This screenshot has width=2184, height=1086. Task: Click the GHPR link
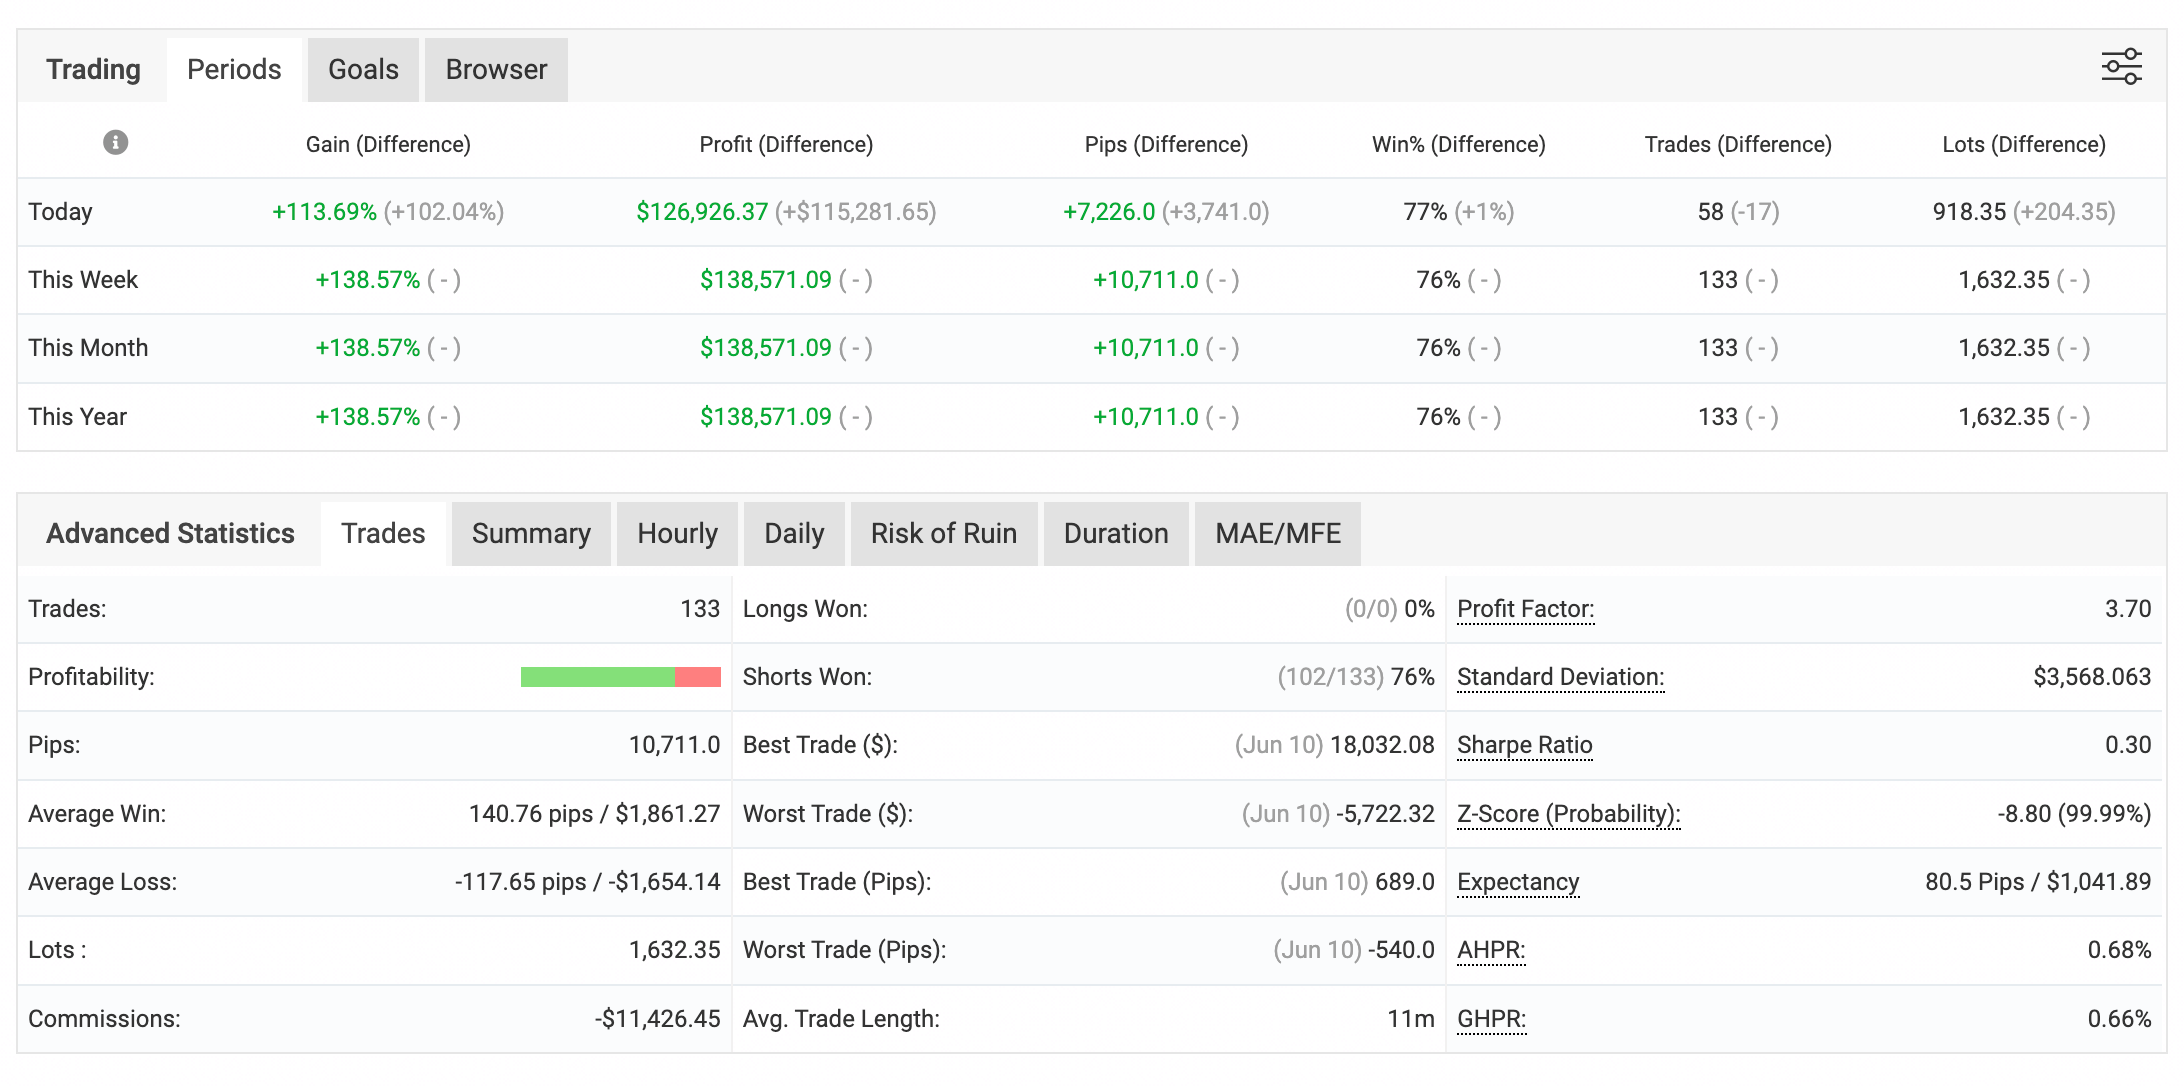[x=1491, y=1019]
